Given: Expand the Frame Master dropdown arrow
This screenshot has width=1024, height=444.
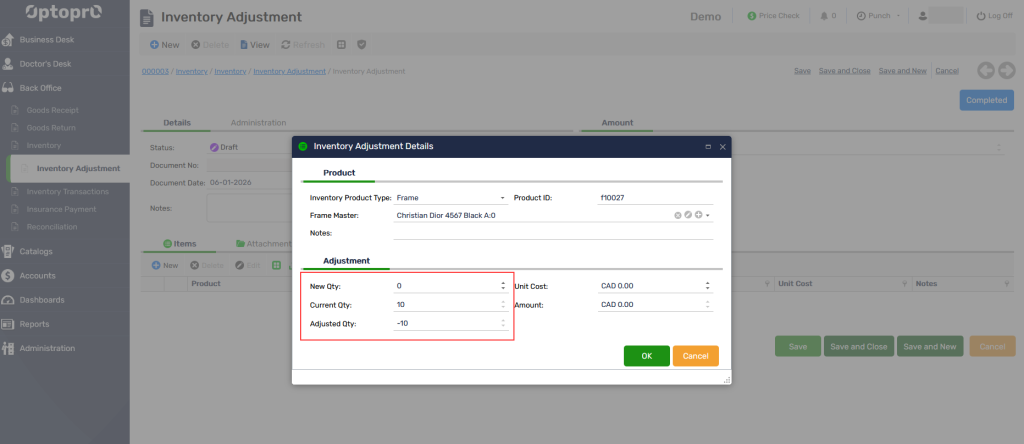Looking at the screenshot, I should tap(708, 215).
